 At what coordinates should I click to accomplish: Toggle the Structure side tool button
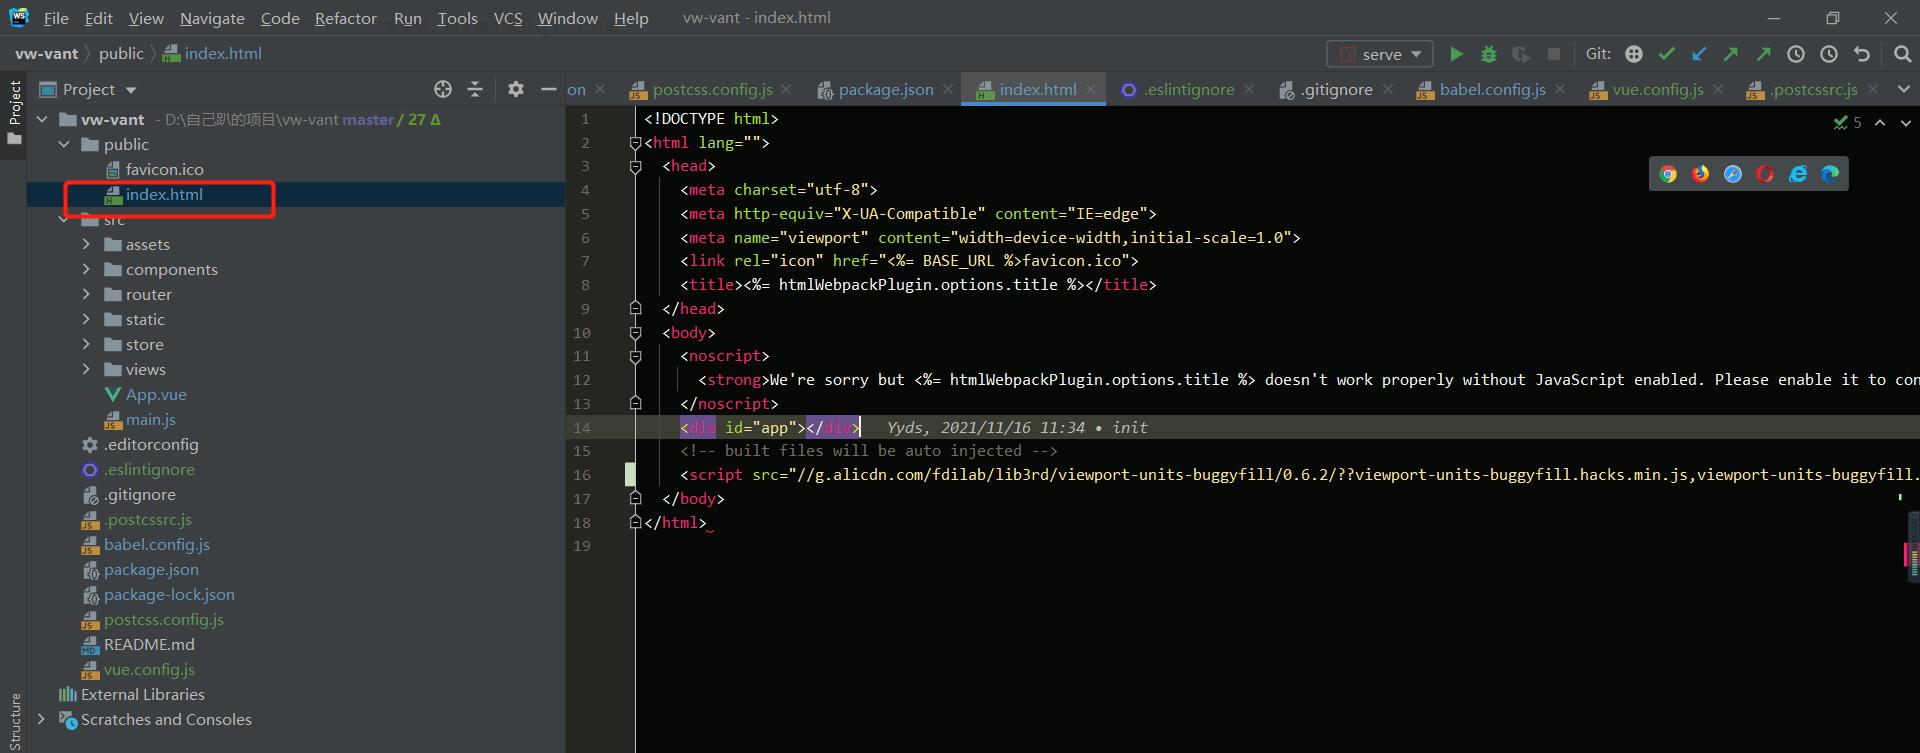click(x=14, y=722)
